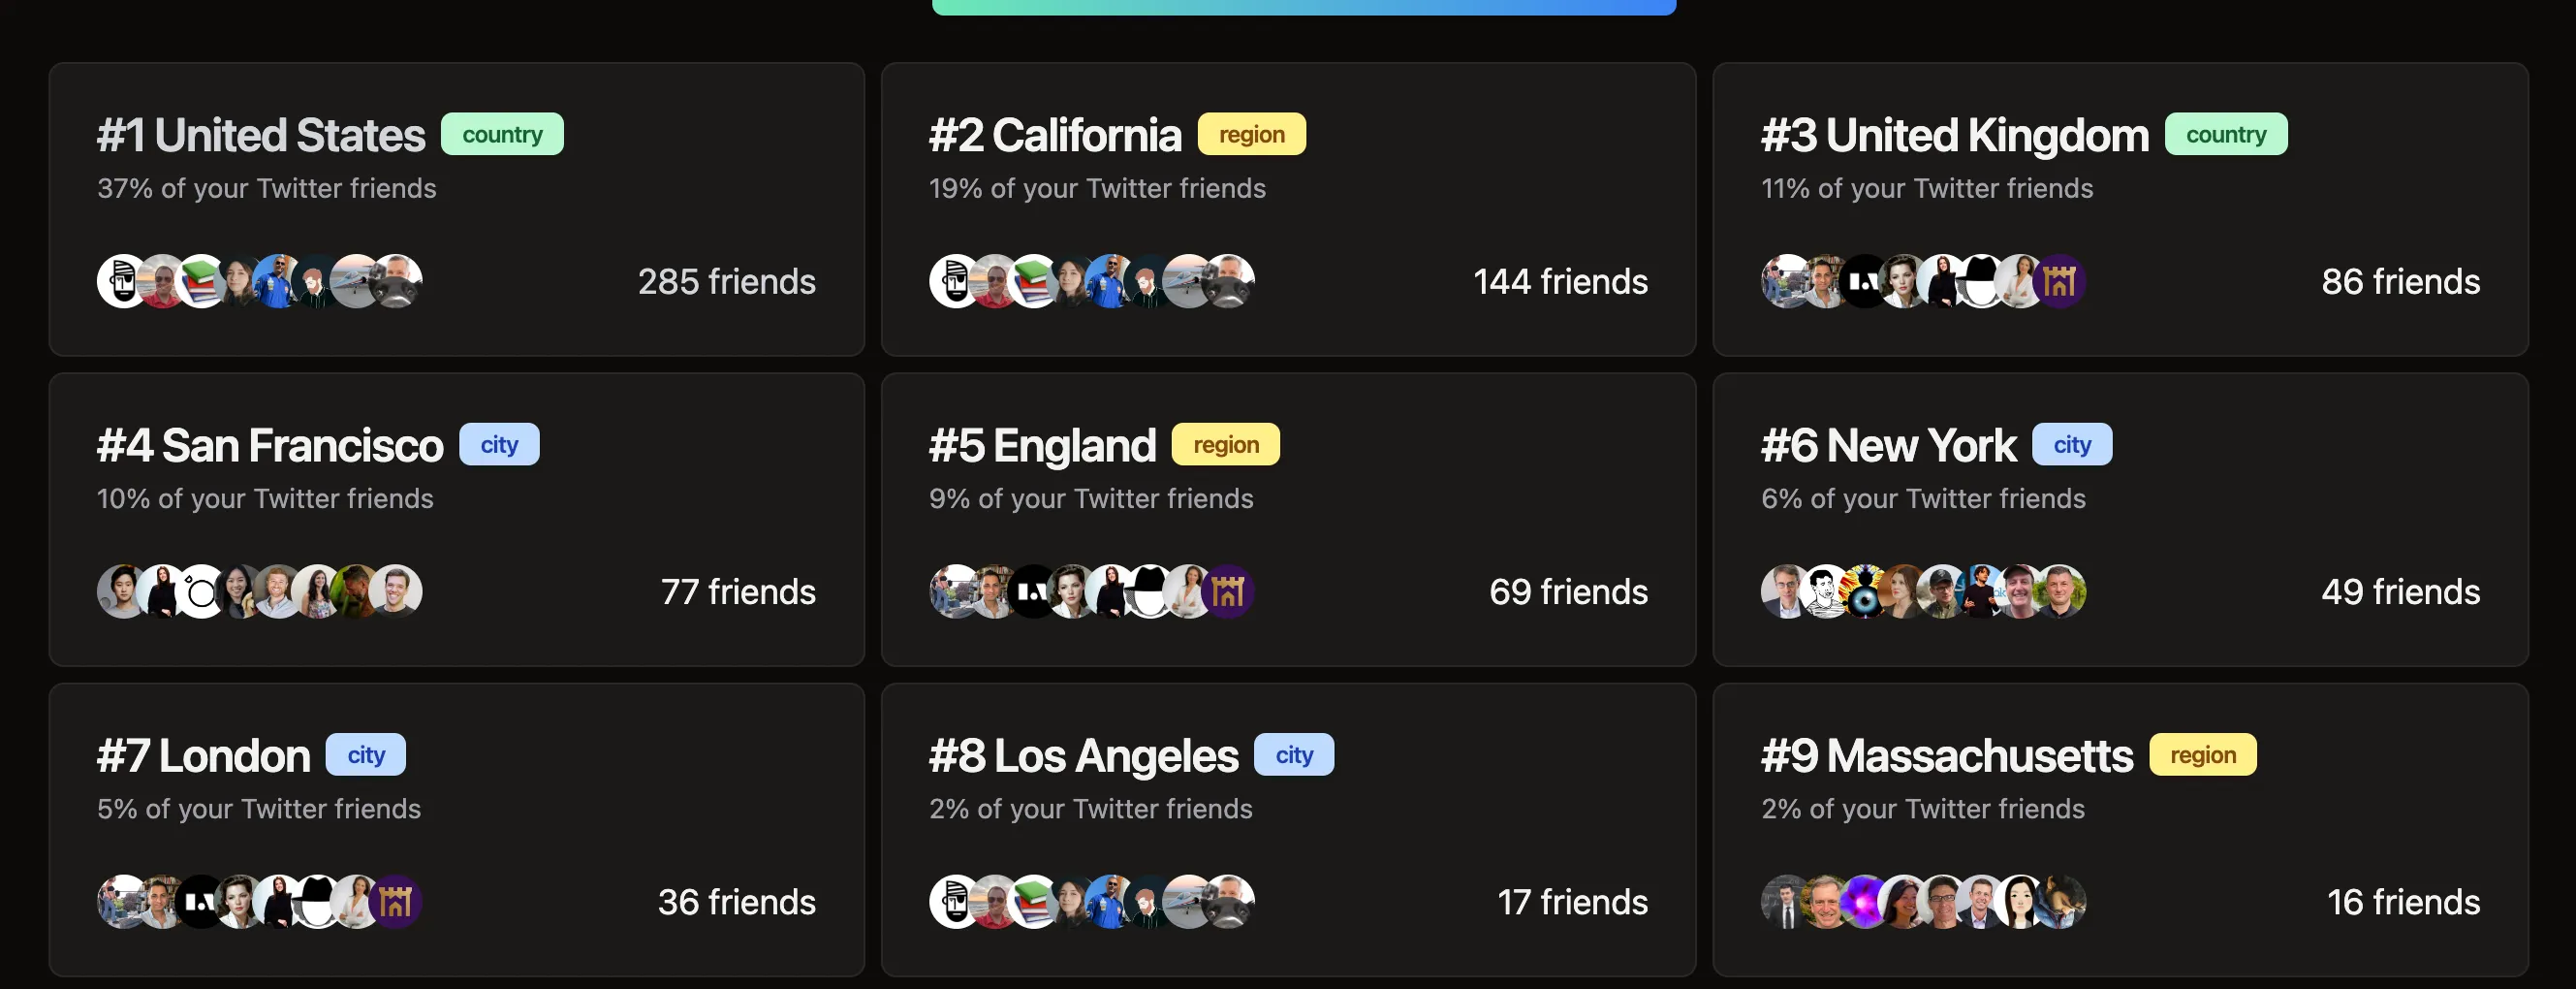
Task: Click the white camera outline avatar in San Francisco card
Action: [x=201, y=592]
